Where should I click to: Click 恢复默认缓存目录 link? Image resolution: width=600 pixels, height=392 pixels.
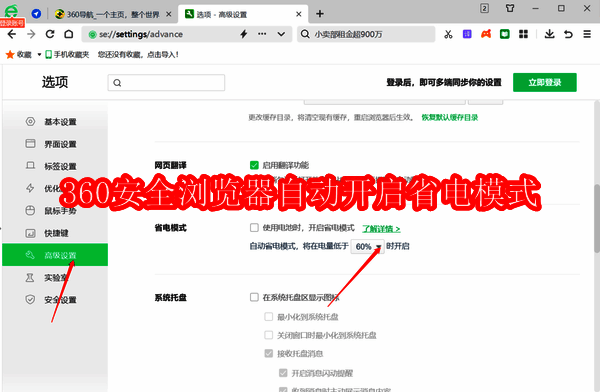pyautogui.click(x=450, y=118)
